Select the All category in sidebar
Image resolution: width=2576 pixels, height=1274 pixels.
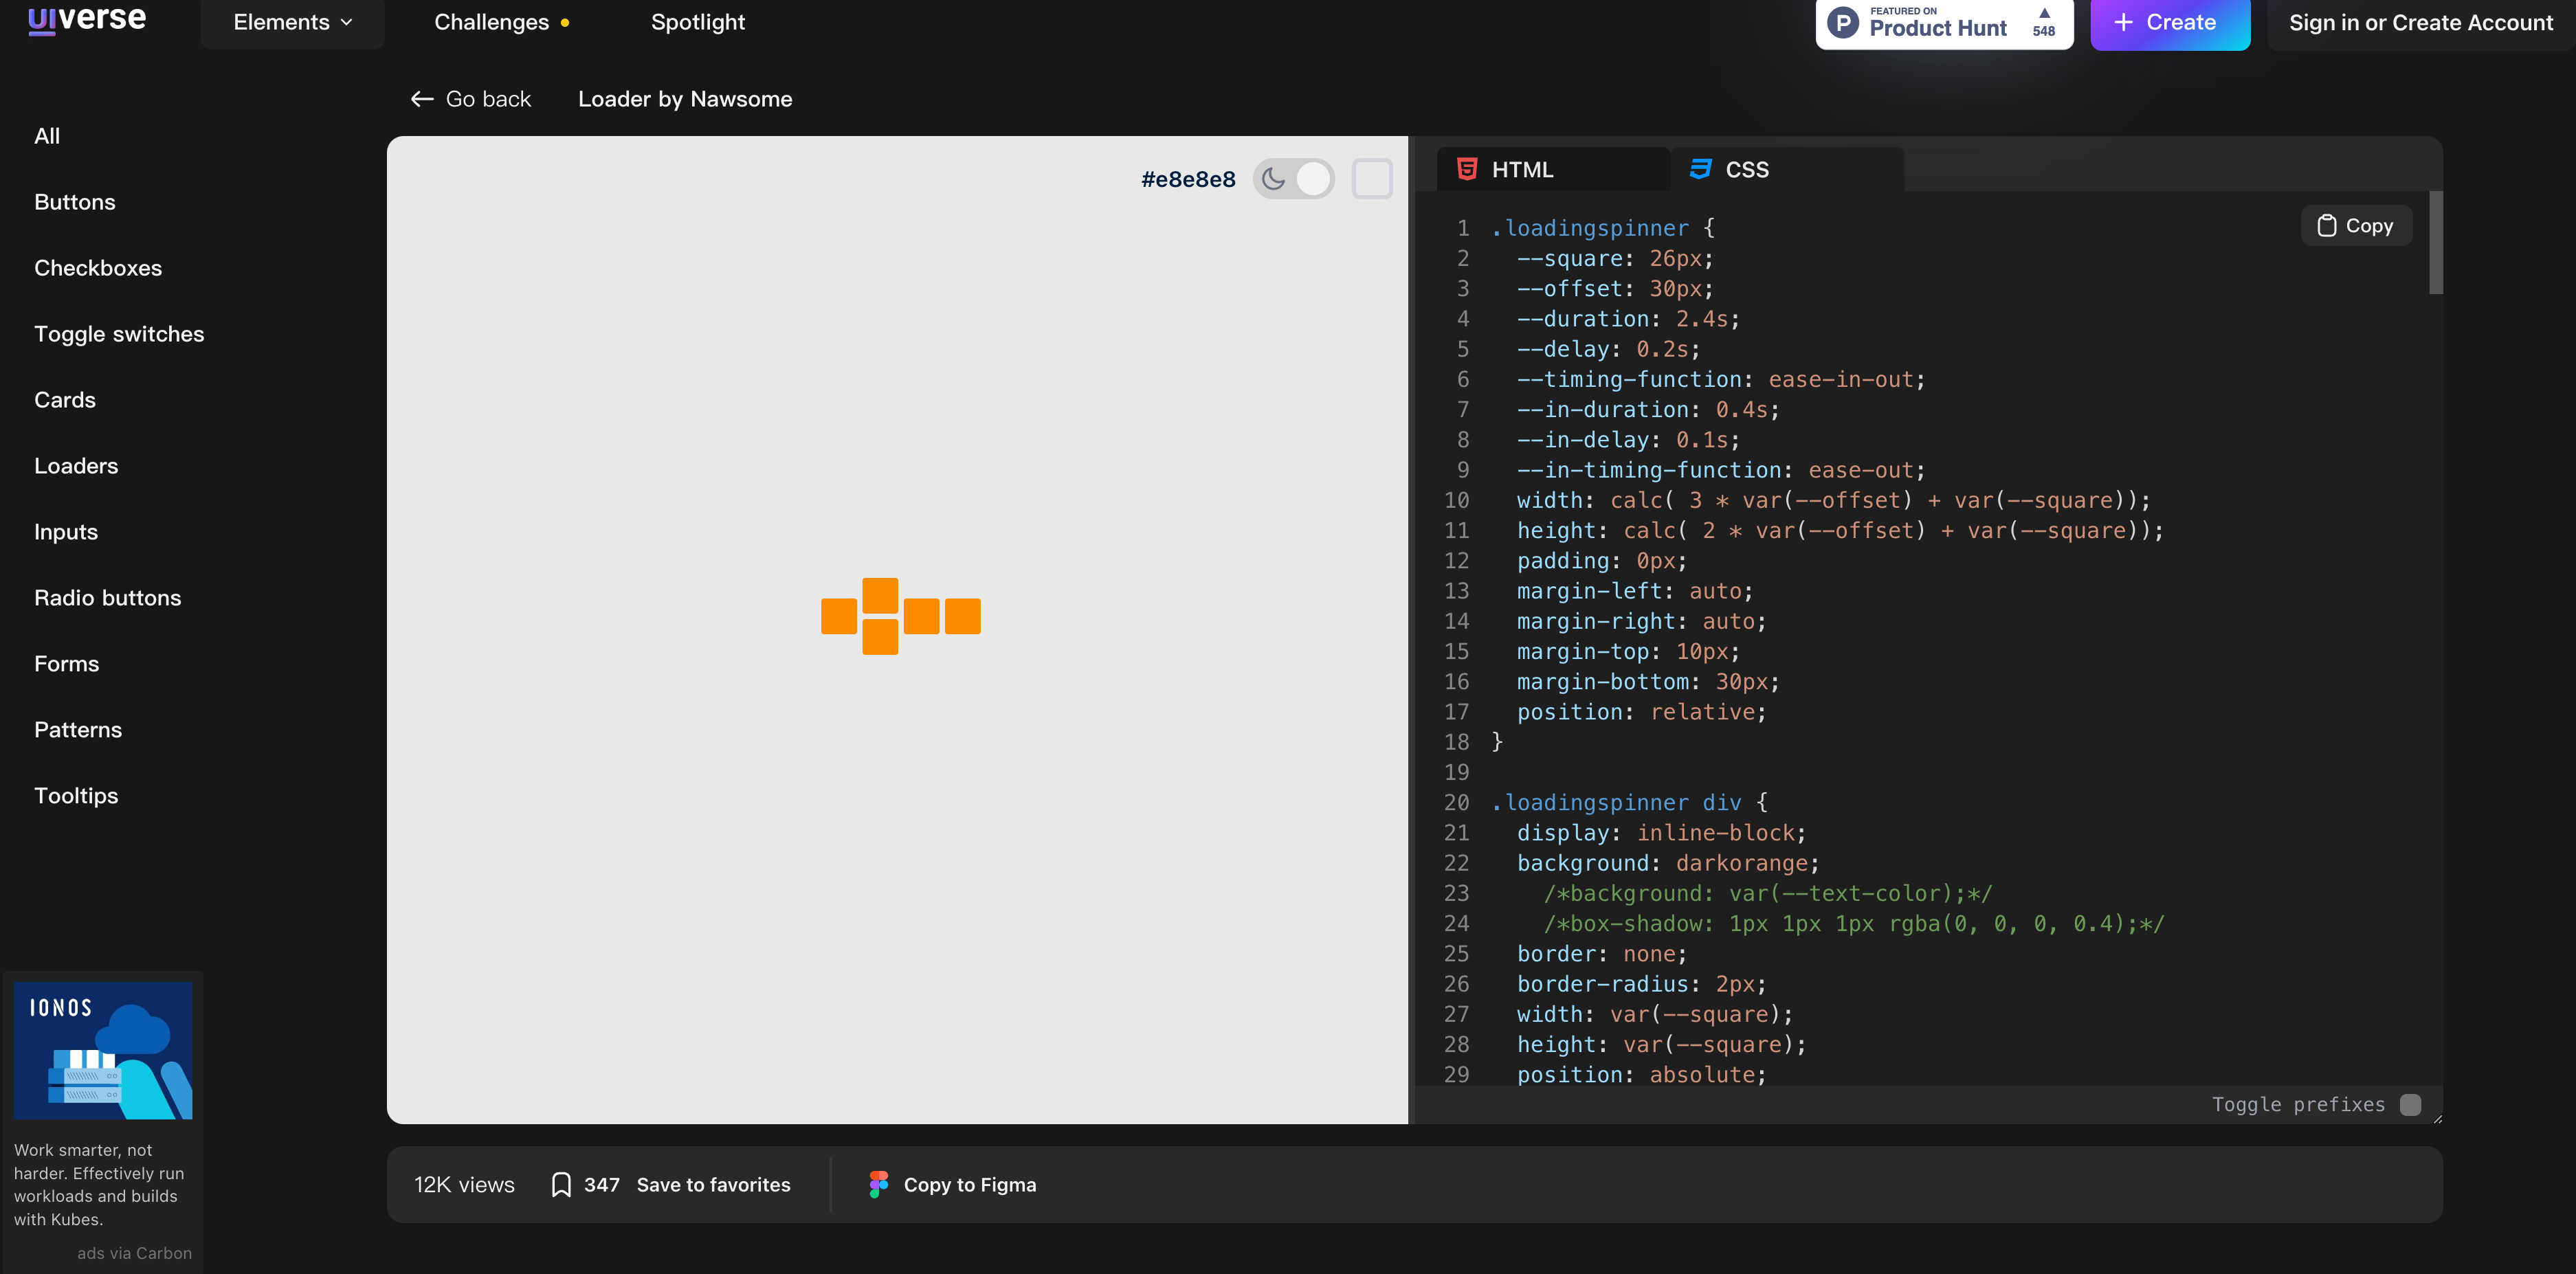[x=47, y=136]
